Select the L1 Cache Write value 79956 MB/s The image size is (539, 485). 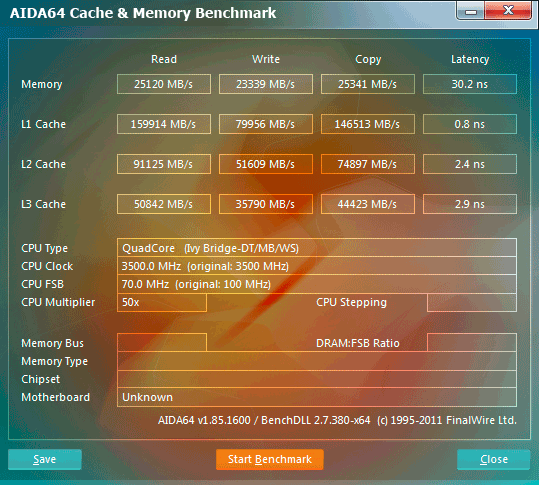pos(266,124)
